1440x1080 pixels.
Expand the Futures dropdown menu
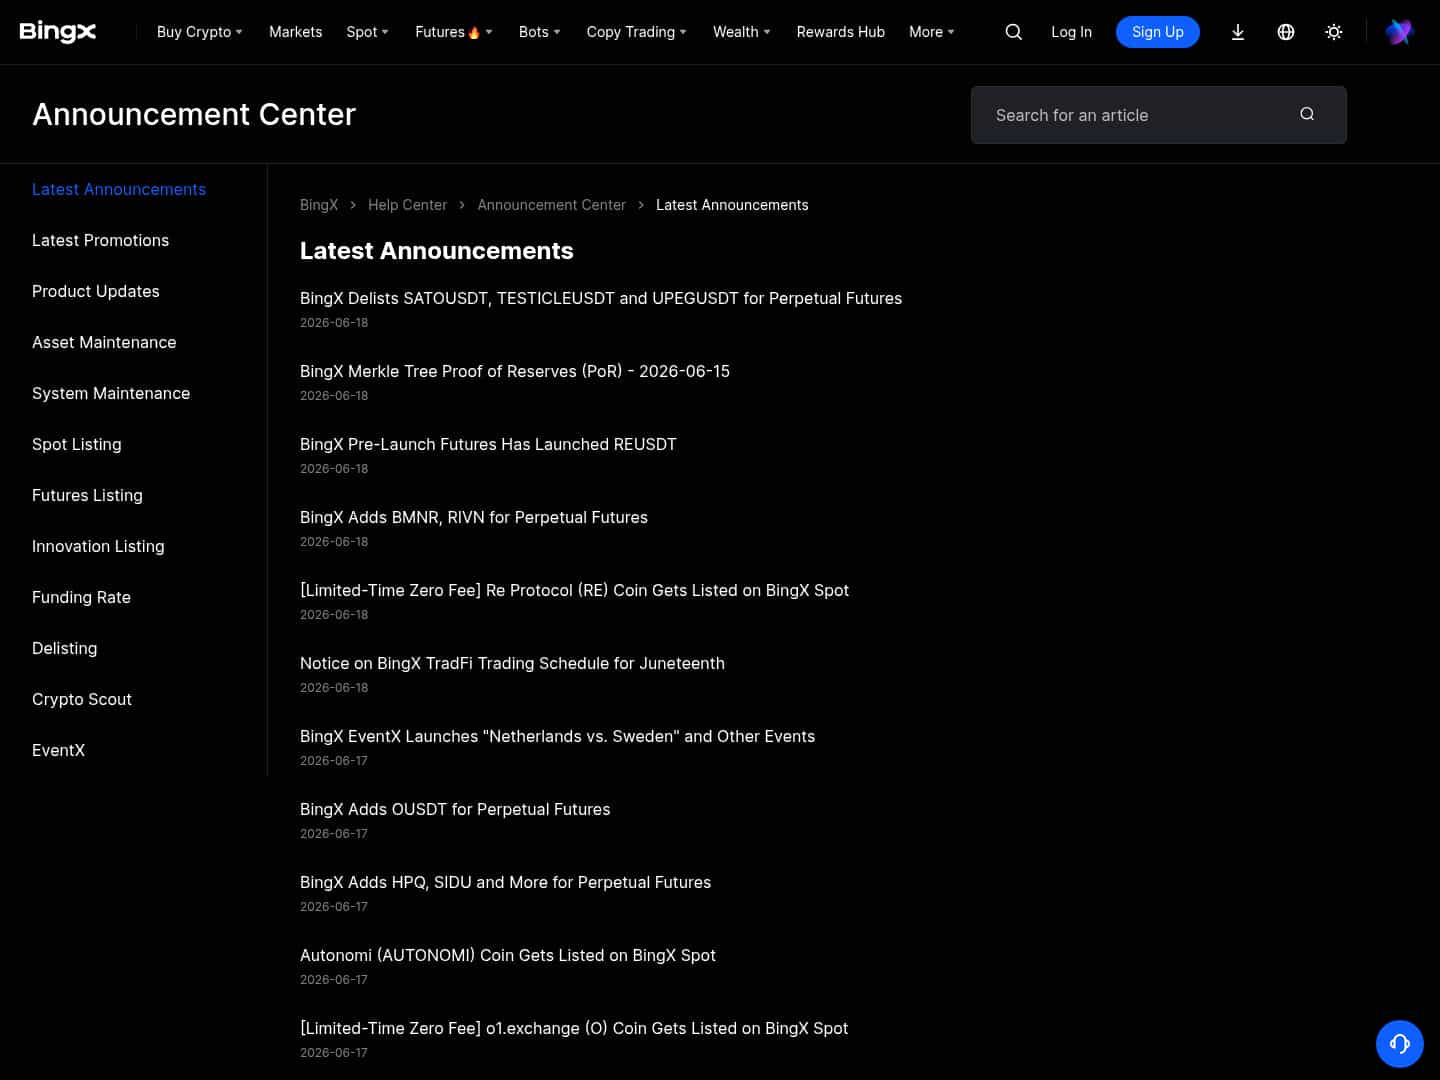[454, 32]
